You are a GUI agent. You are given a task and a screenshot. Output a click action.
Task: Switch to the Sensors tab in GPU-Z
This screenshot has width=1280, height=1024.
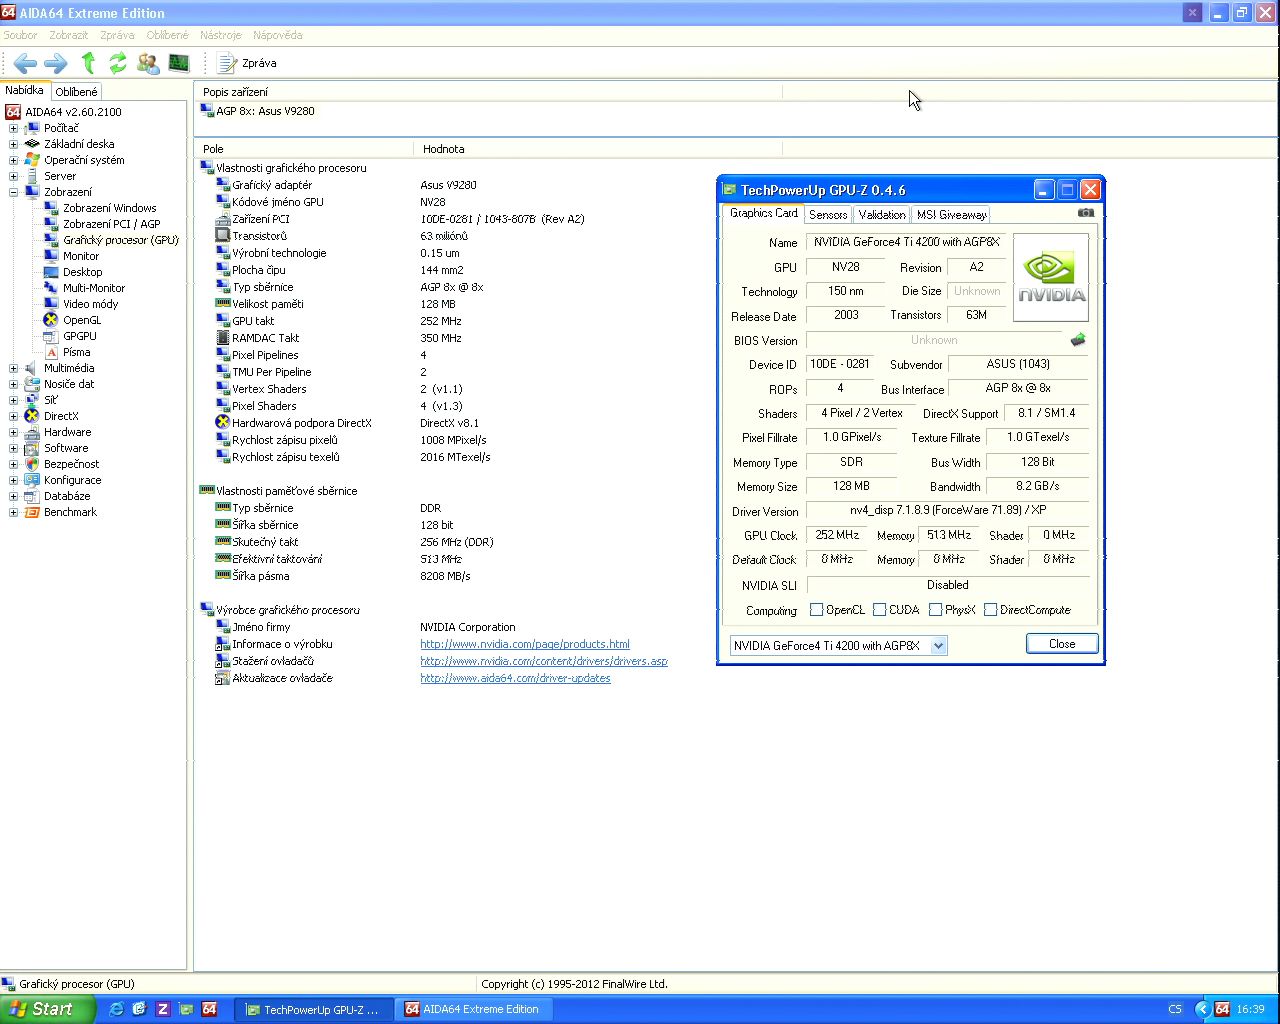tap(828, 215)
